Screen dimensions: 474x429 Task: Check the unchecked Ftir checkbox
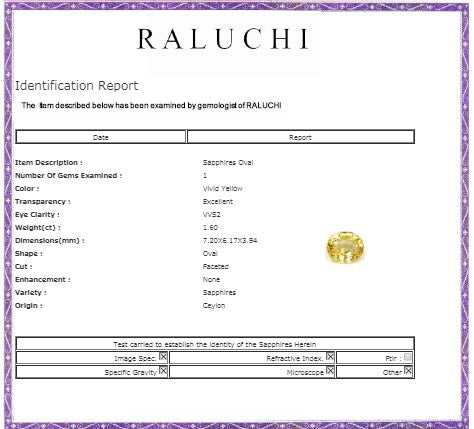tap(408, 357)
